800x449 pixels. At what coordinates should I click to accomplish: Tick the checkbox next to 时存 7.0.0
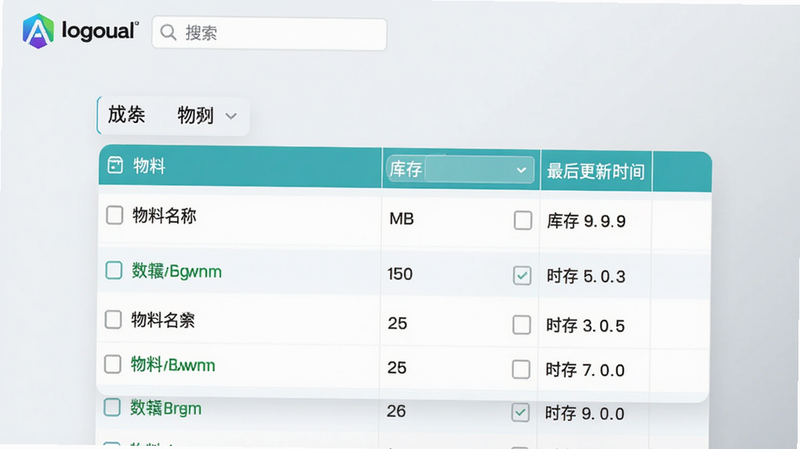[521, 369]
